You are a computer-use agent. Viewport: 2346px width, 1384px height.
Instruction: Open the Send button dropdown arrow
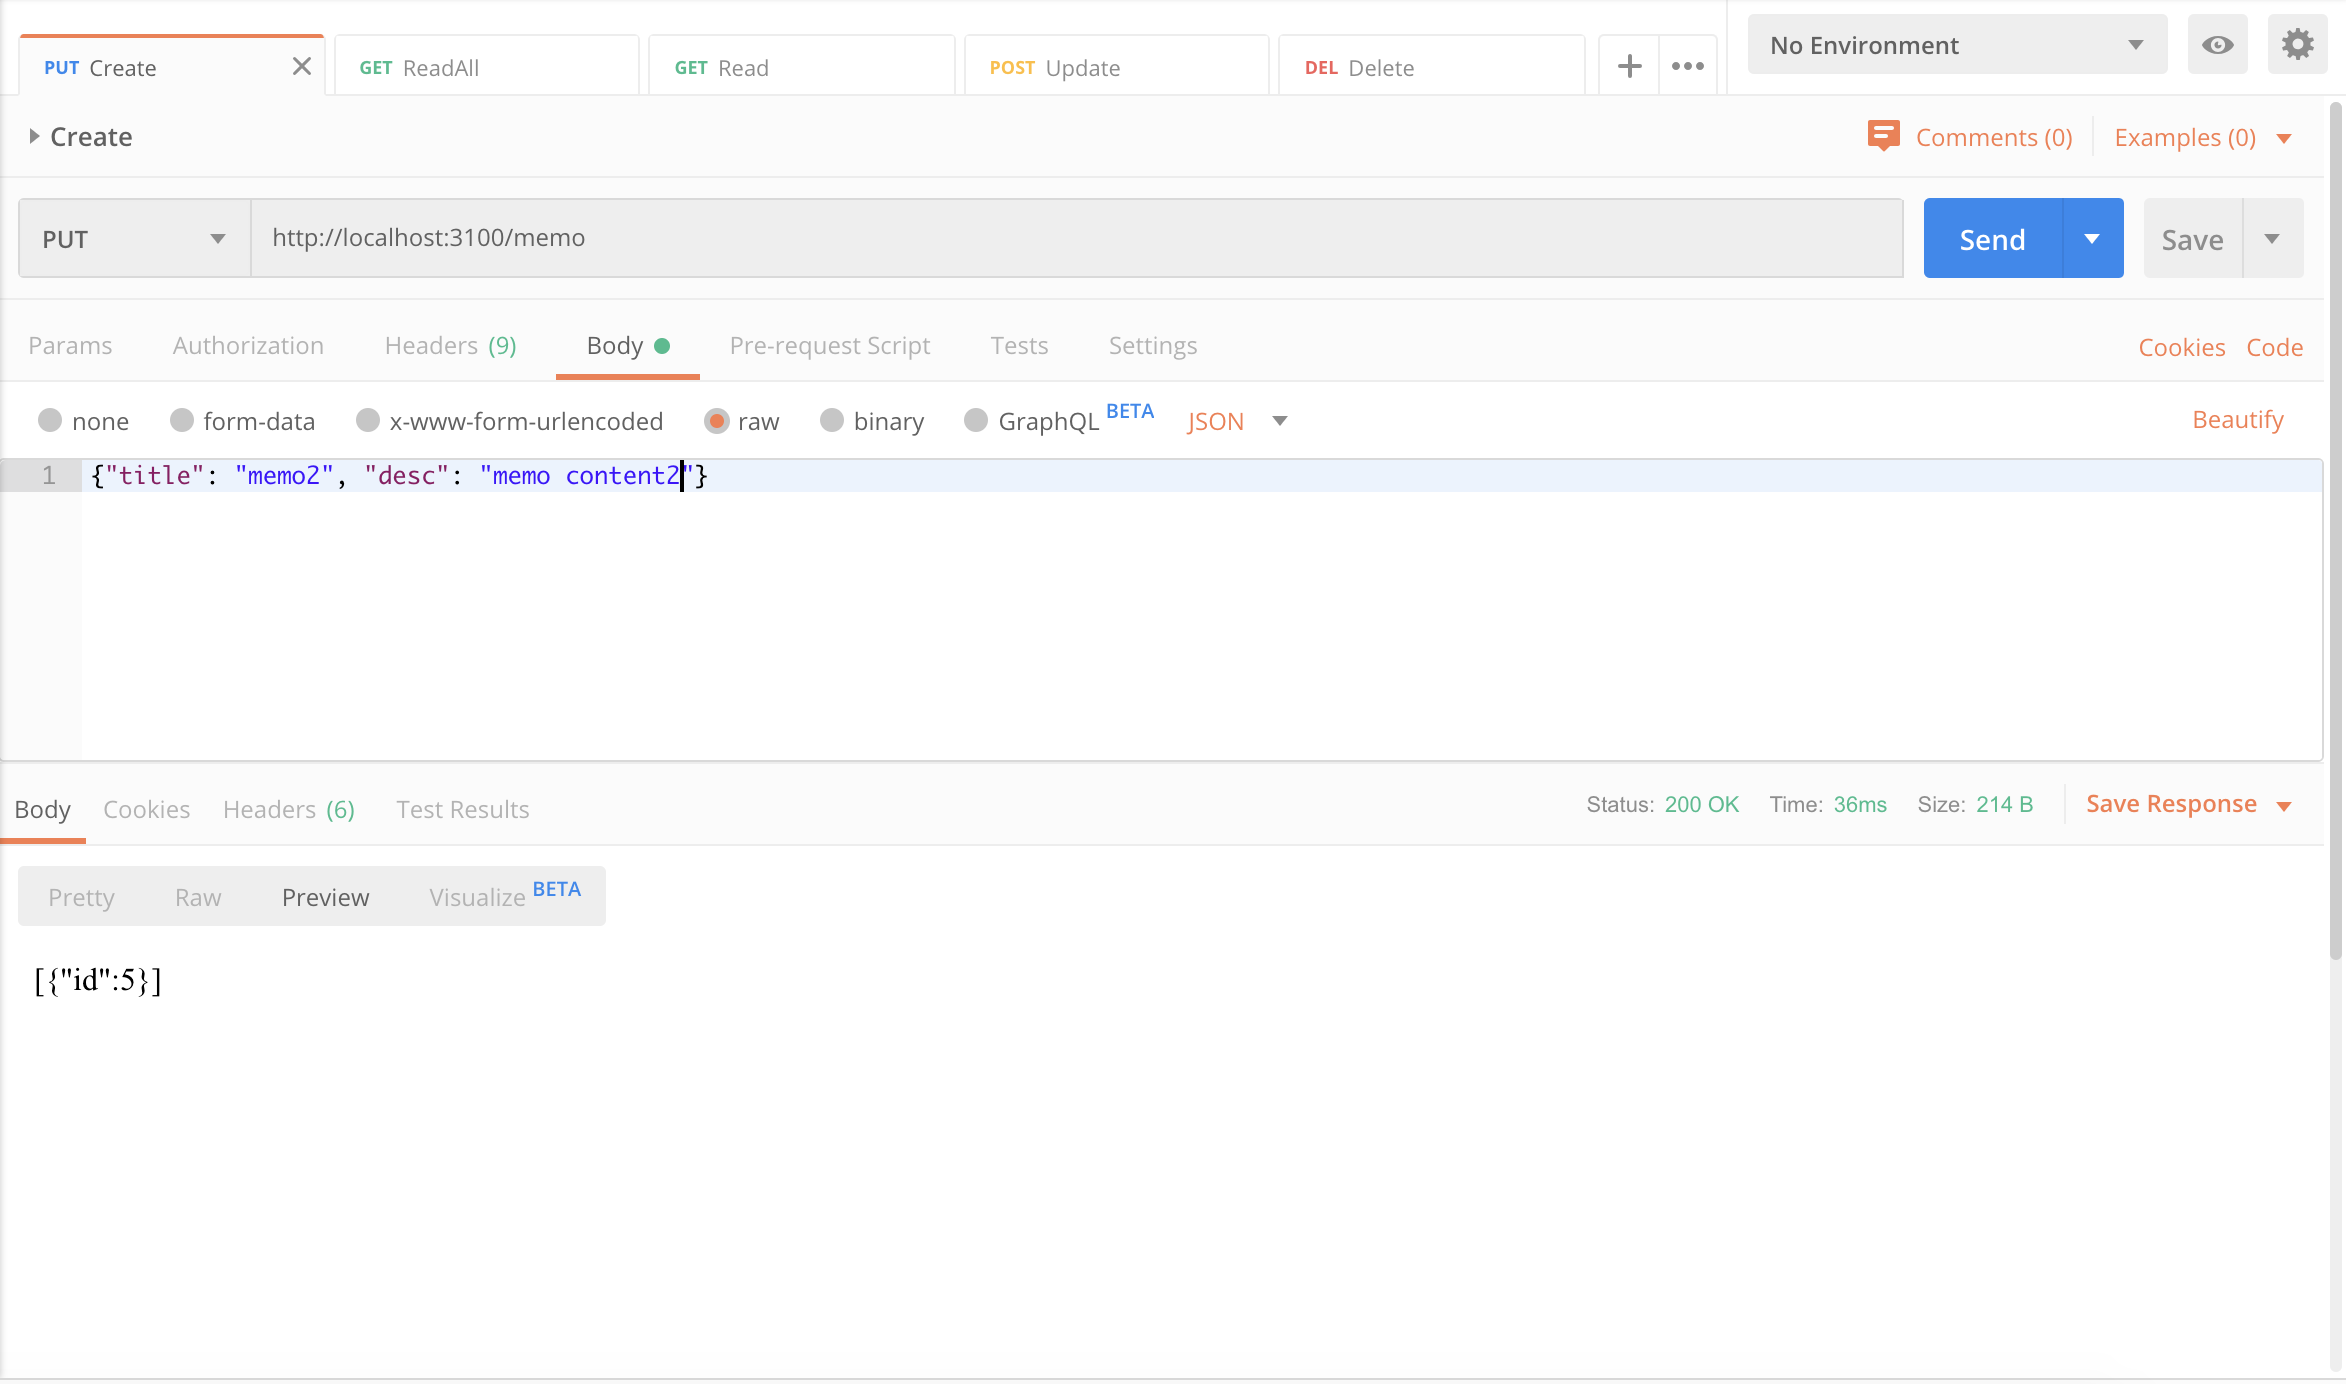(2093, 239)
